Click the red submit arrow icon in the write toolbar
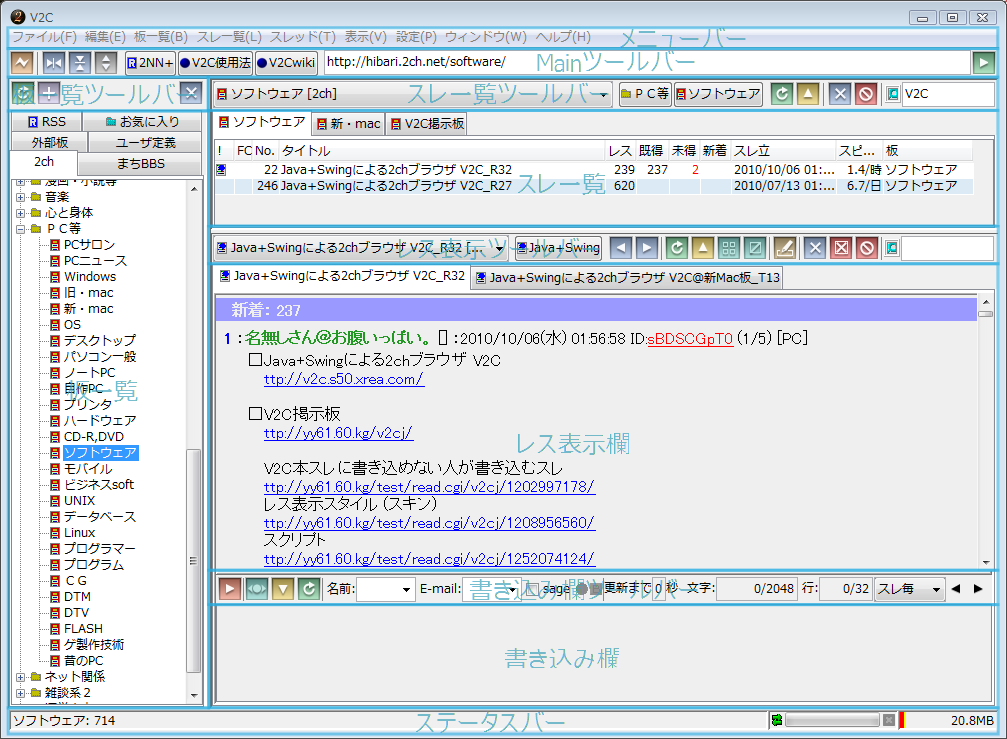Screen dimensions: 1007x739 [230, 589]
